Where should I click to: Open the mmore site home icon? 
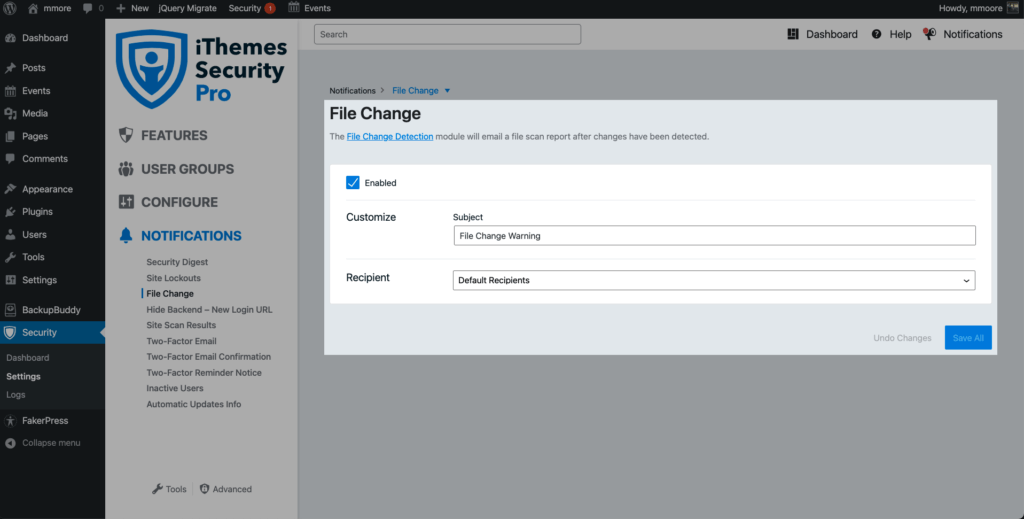coord(33,8)
